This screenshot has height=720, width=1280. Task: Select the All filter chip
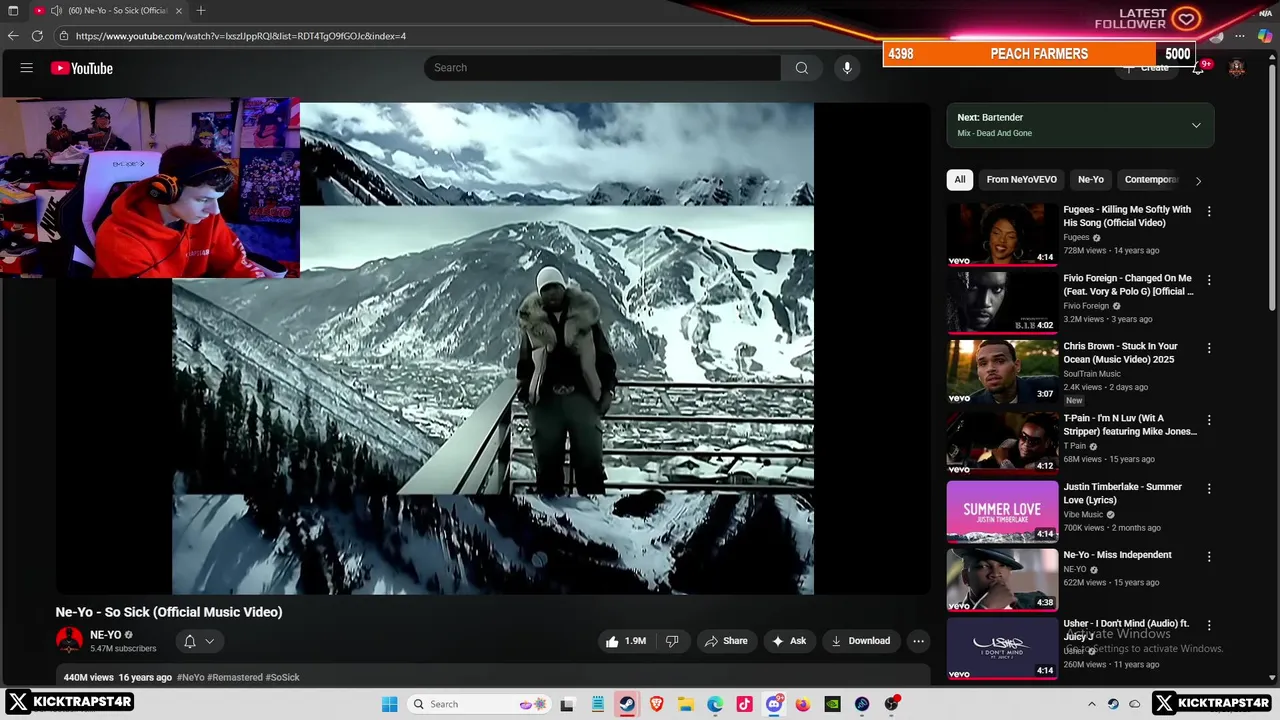pos(960,180)
